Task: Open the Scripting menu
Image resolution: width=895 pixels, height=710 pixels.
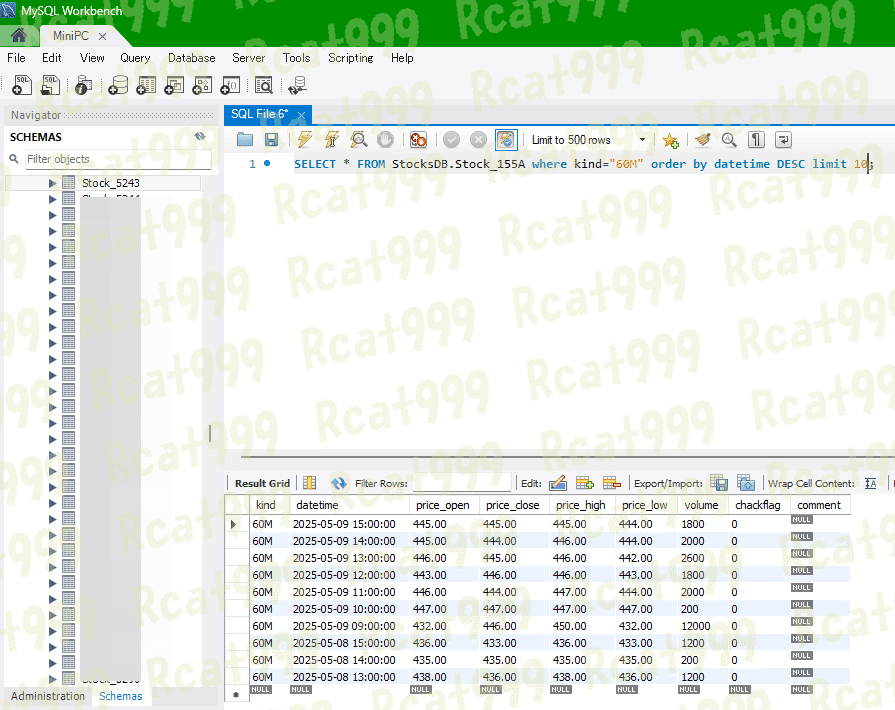Action: pos(350,58)
